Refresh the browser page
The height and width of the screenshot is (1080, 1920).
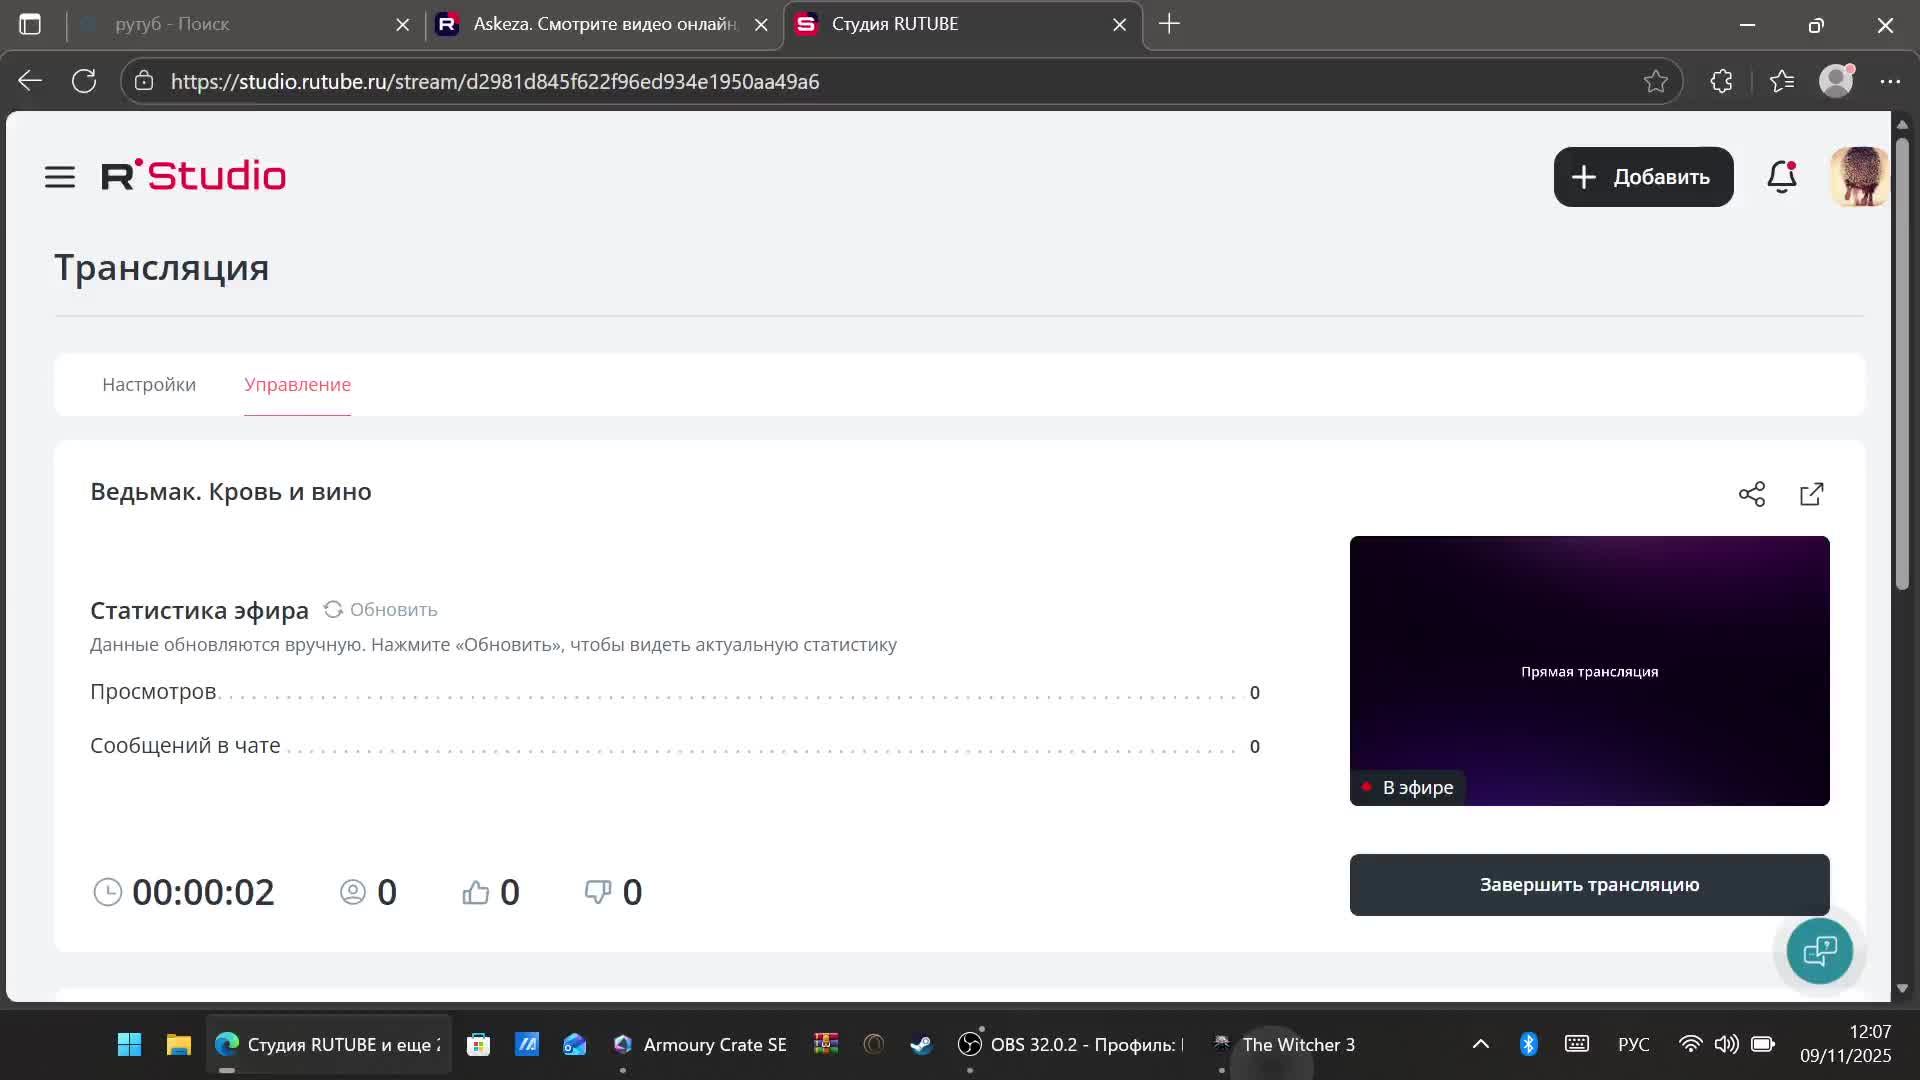84,81
